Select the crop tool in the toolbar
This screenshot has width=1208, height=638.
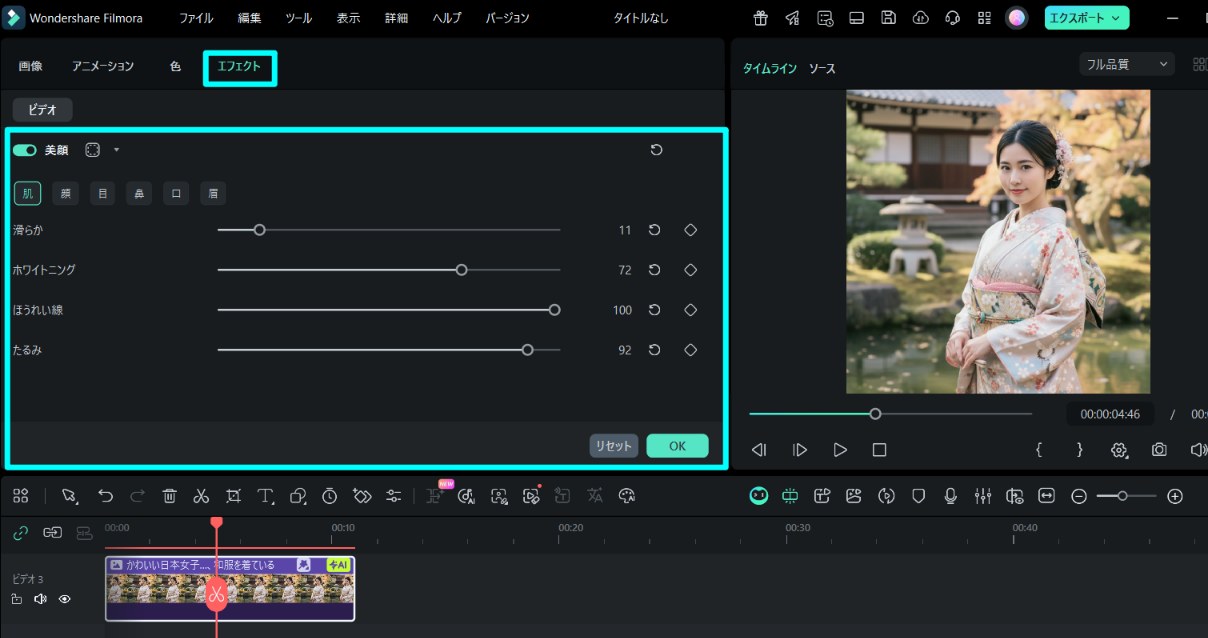233,495
